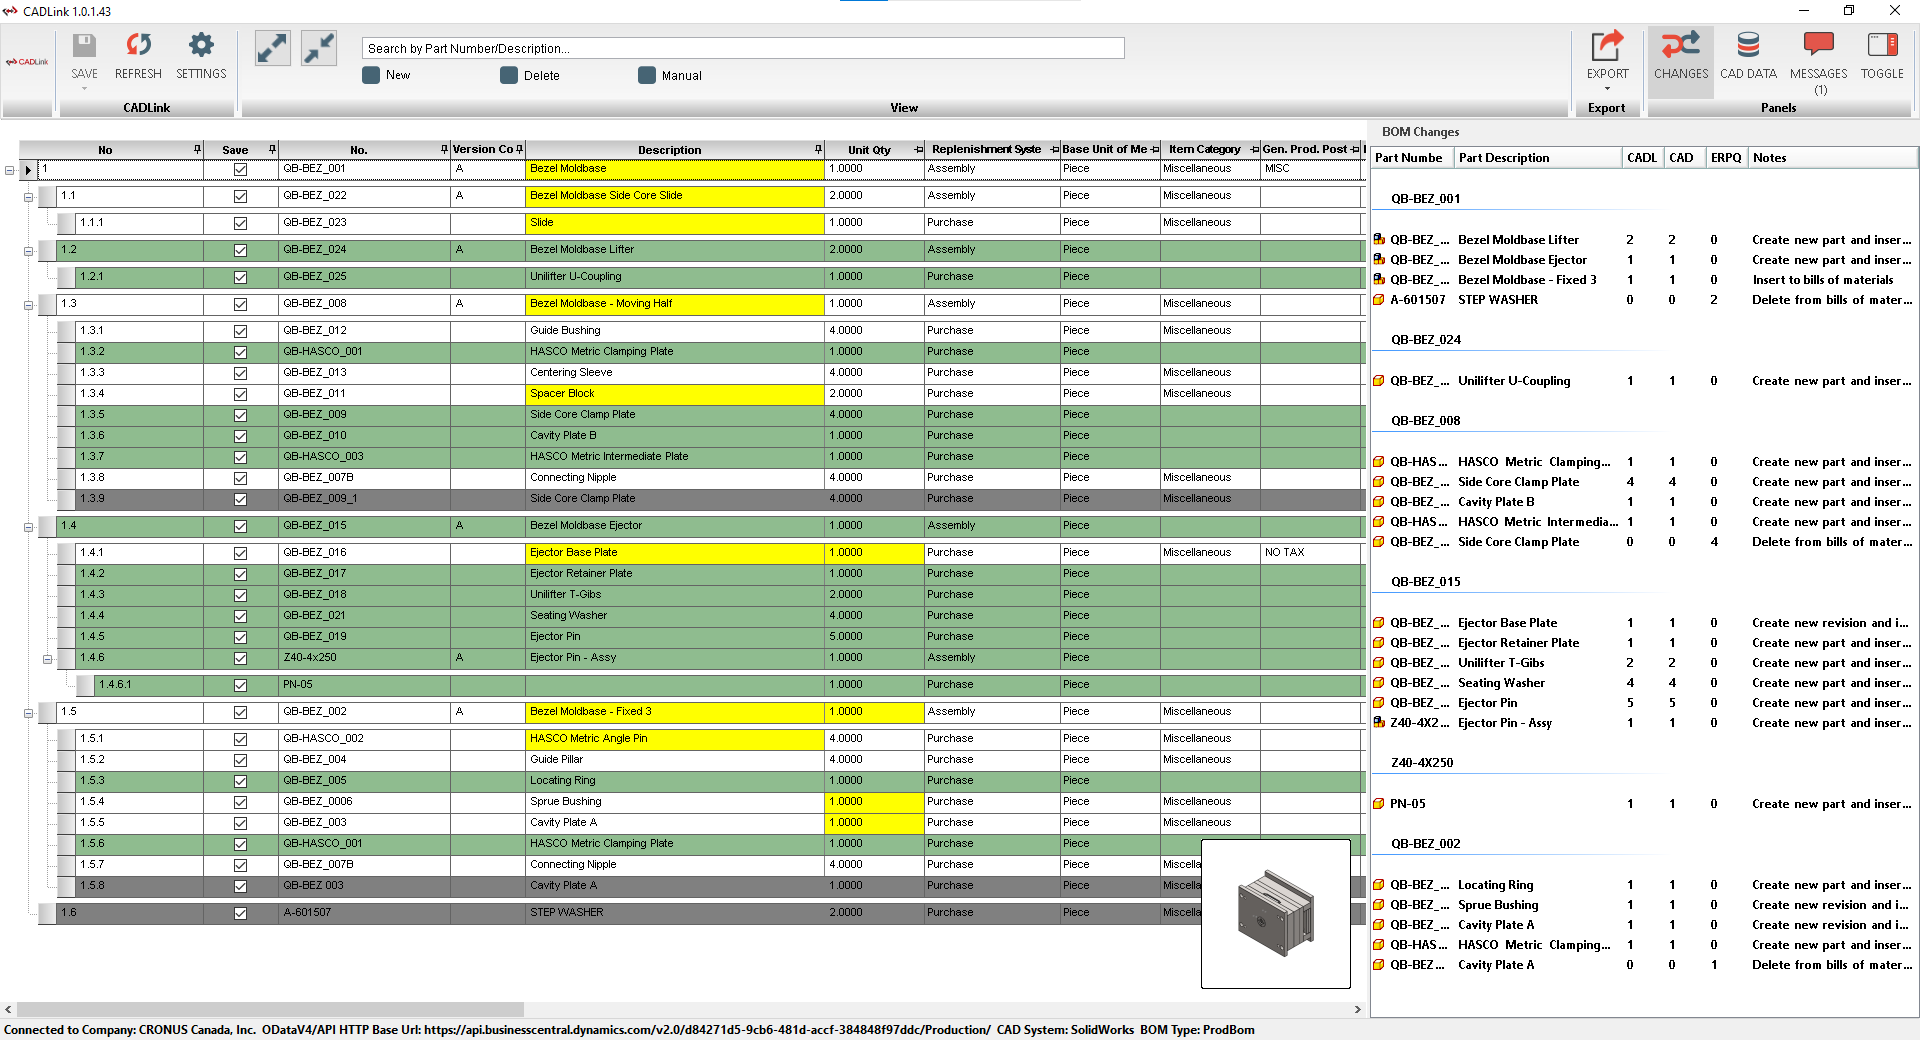The width and height of the screenshot is (1920, 1040).
Task: Select Z40-4X250 group in BOM Changes
Action: click(1422, 763)
